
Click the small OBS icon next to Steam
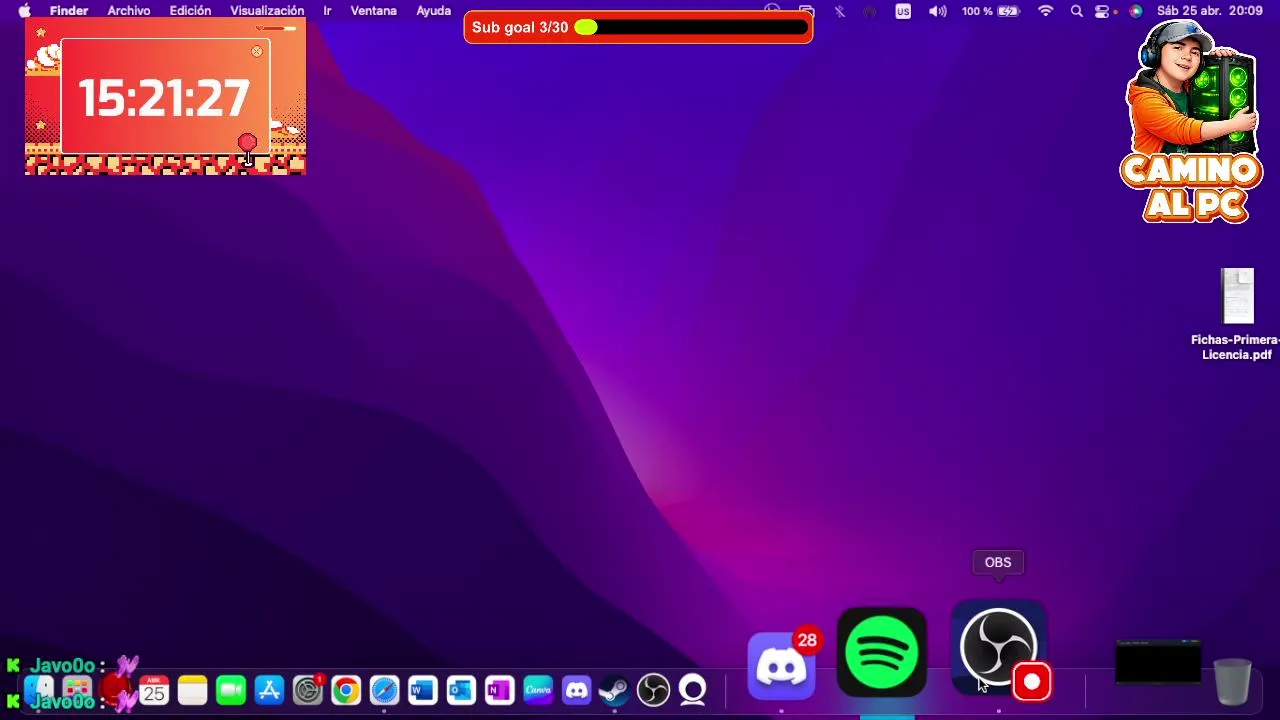653,690
